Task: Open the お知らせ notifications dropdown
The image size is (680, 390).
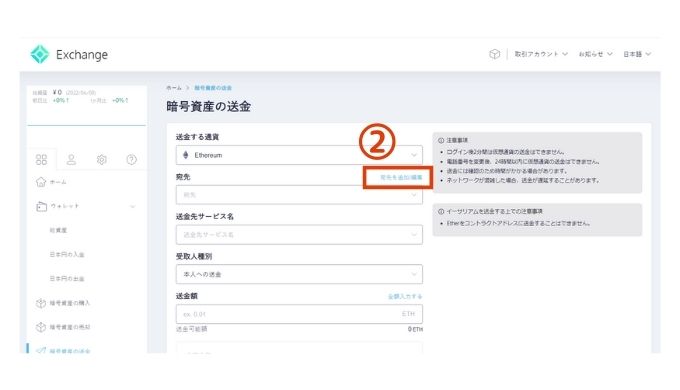Action: click(x=595, y=54)
